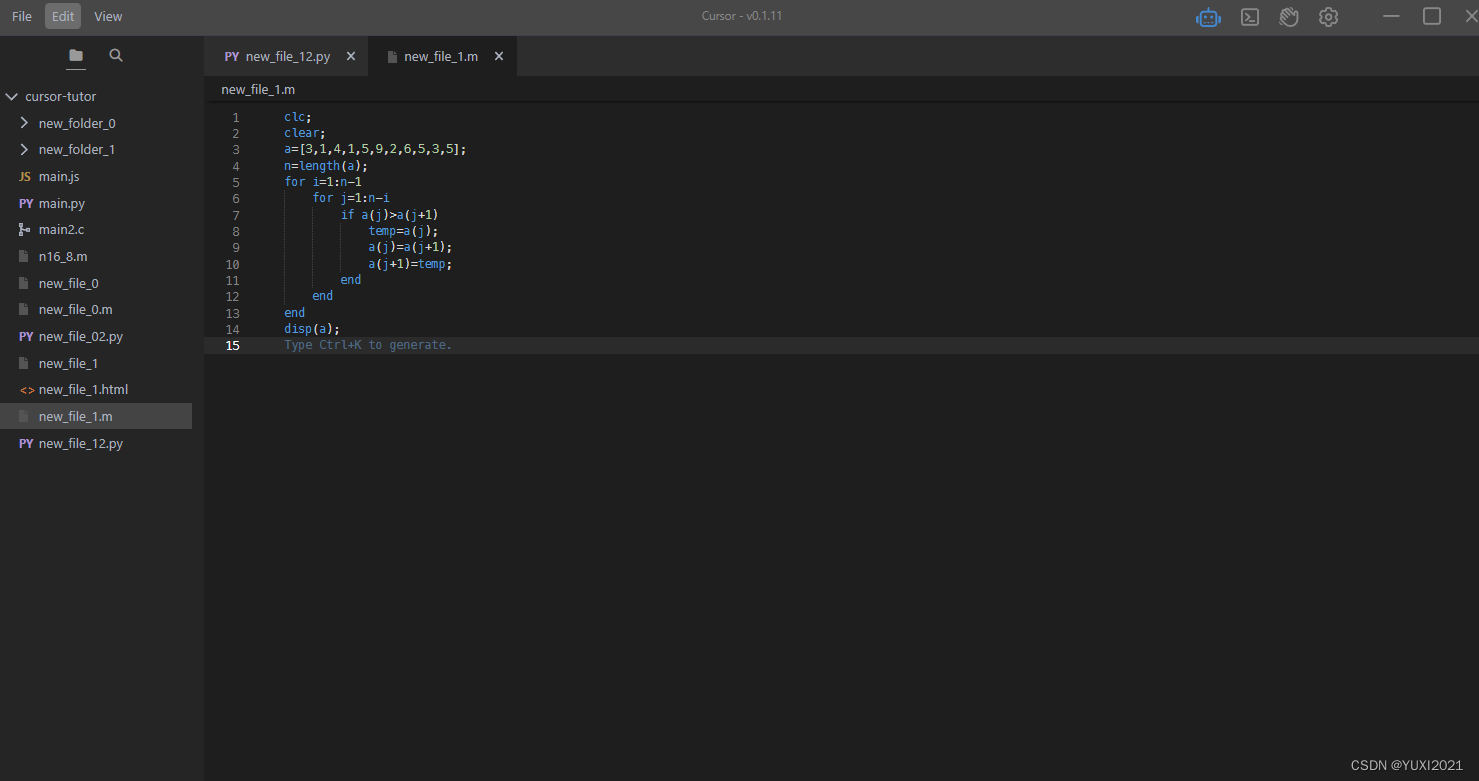Click the a(j+1)=temp; code line

[x=410, y=264]
